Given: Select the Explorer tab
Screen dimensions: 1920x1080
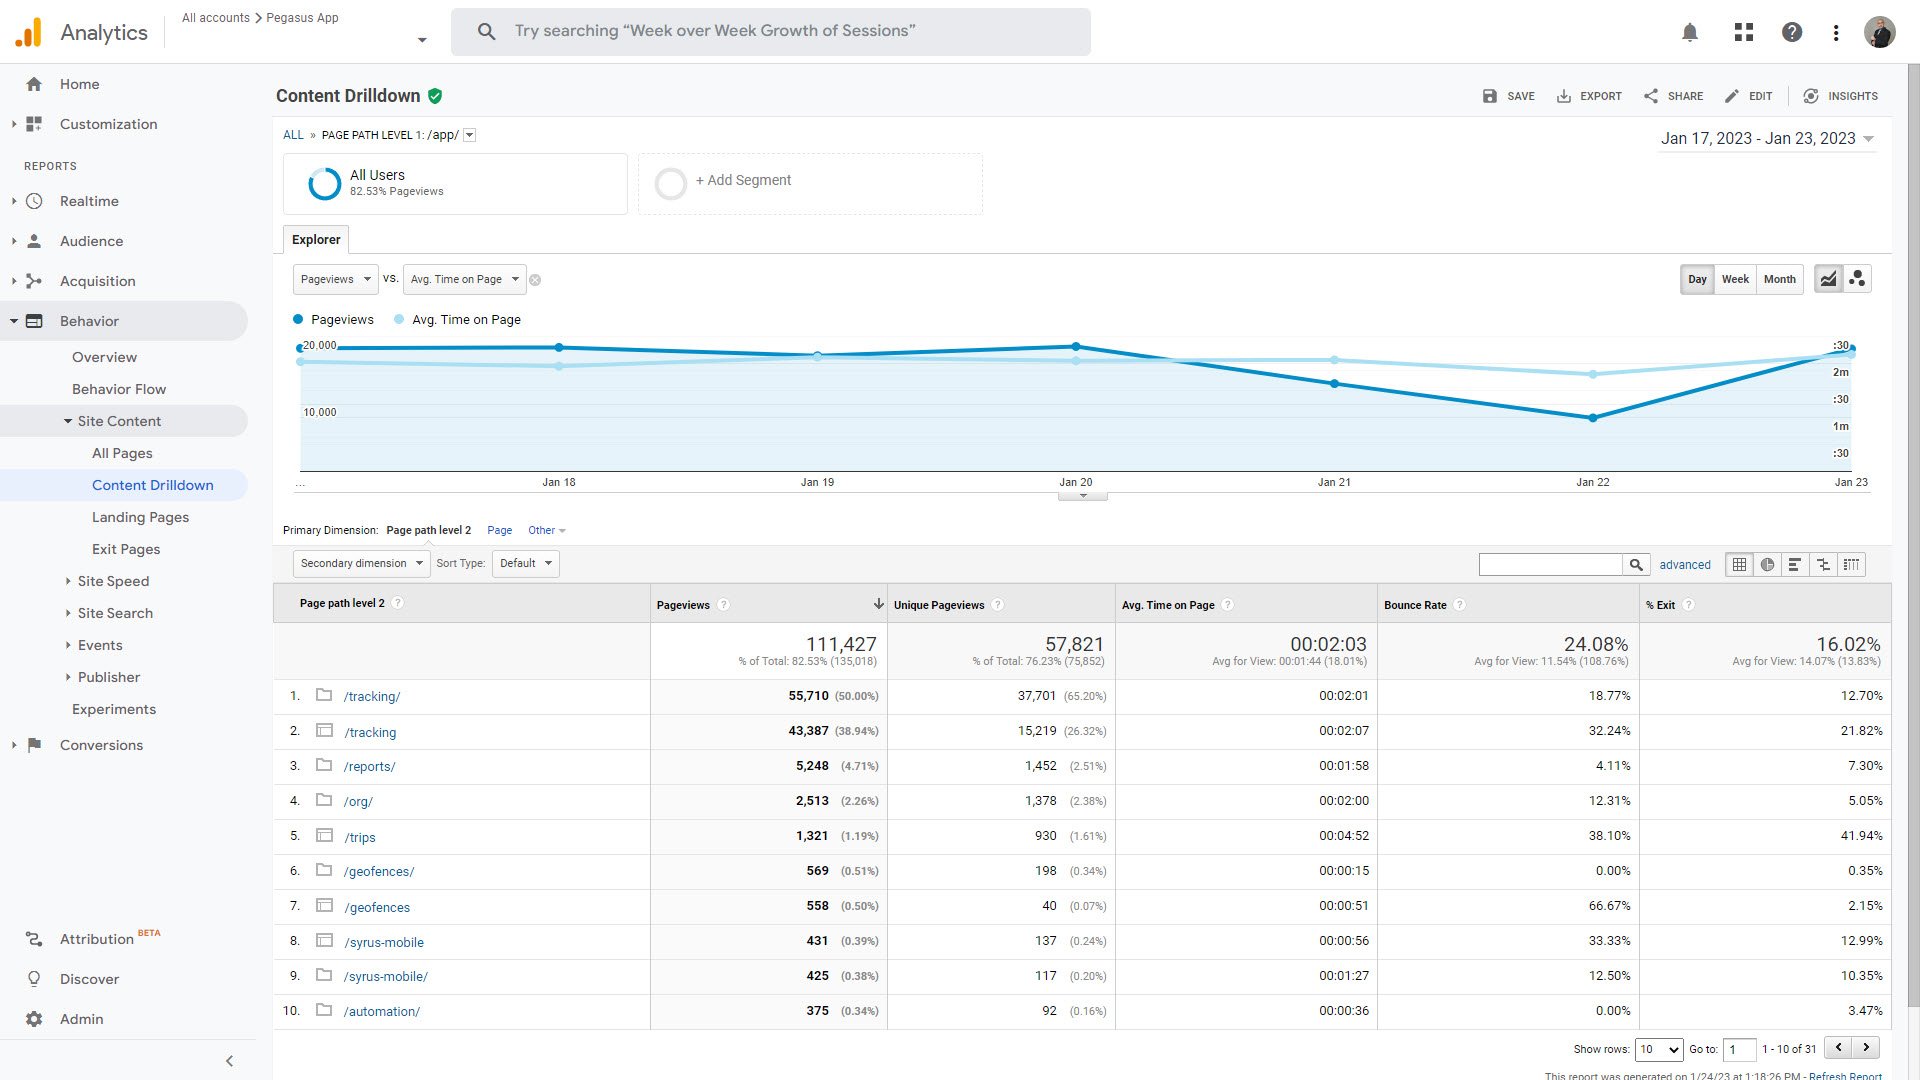Looking at the screenshot, I should pyautogui.click(x=316, y=240).
